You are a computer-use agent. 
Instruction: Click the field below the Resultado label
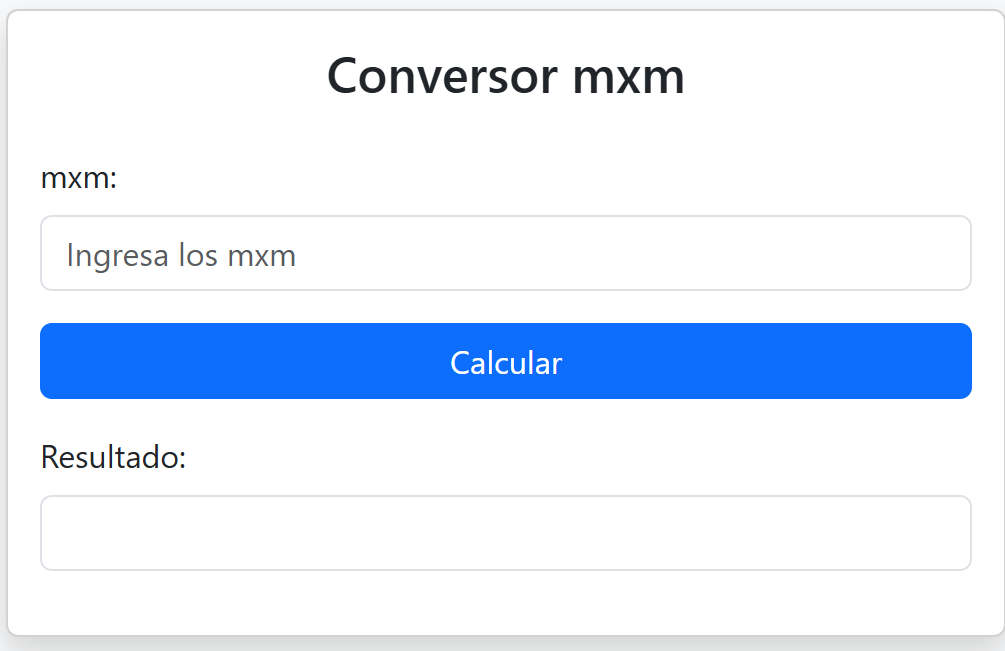506,532
